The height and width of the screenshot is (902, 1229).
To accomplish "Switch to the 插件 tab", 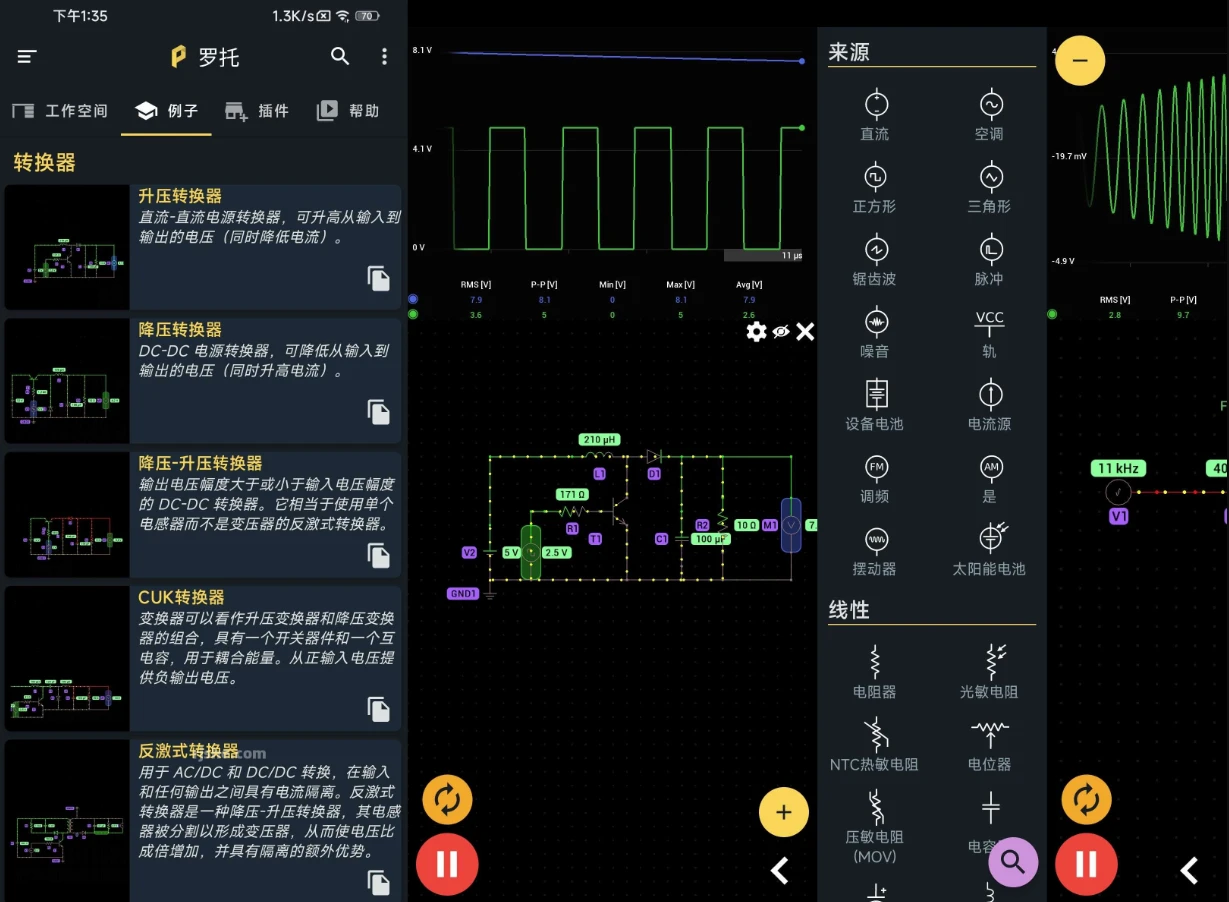I will click(x=257, y=111).
